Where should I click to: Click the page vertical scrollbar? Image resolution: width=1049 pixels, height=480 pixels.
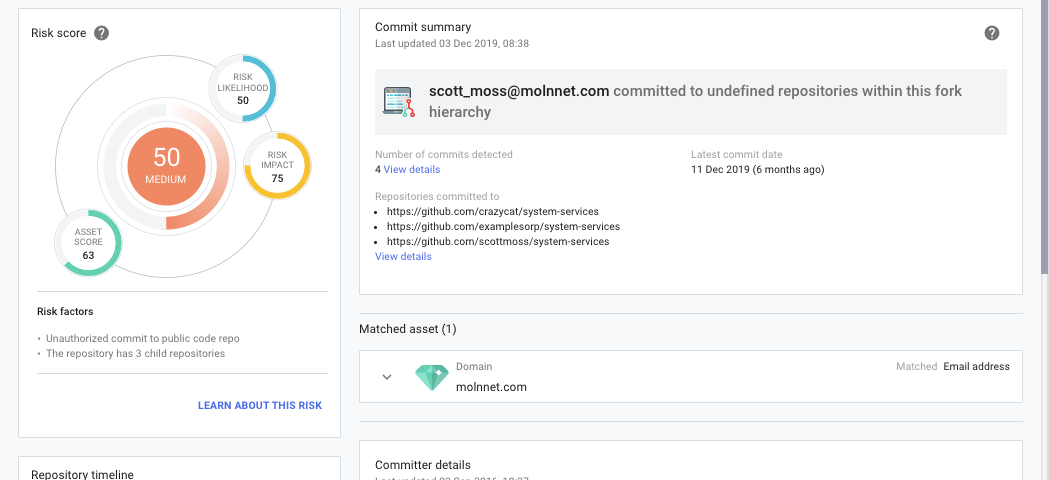point(1044,137)
